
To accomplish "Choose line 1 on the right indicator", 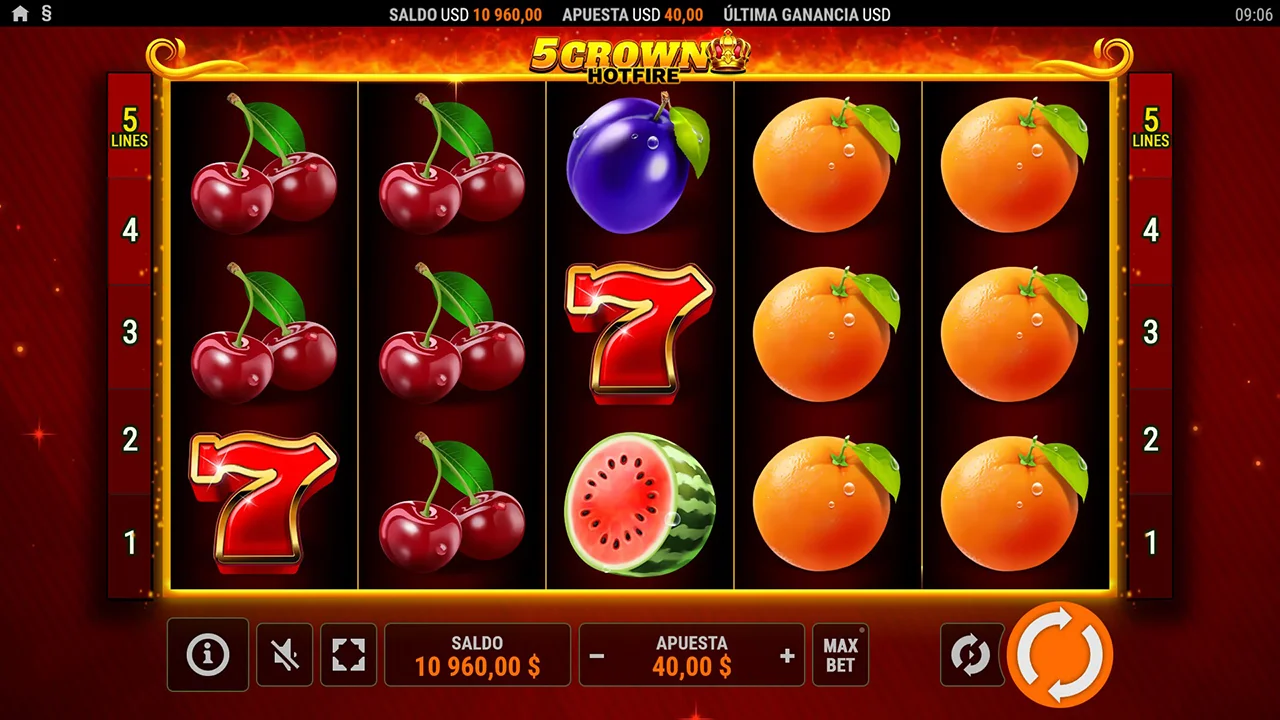I will click(1151, 543).
